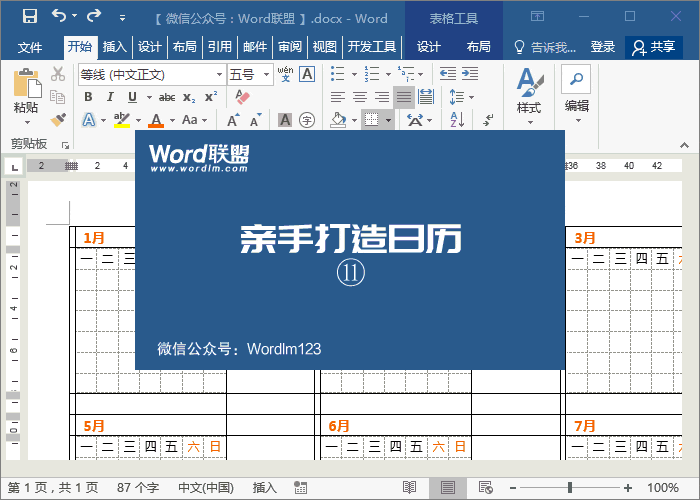This screenshot has height=500, width=700.
Task: Expand underline style dropdown arrow
Action: 149,97
